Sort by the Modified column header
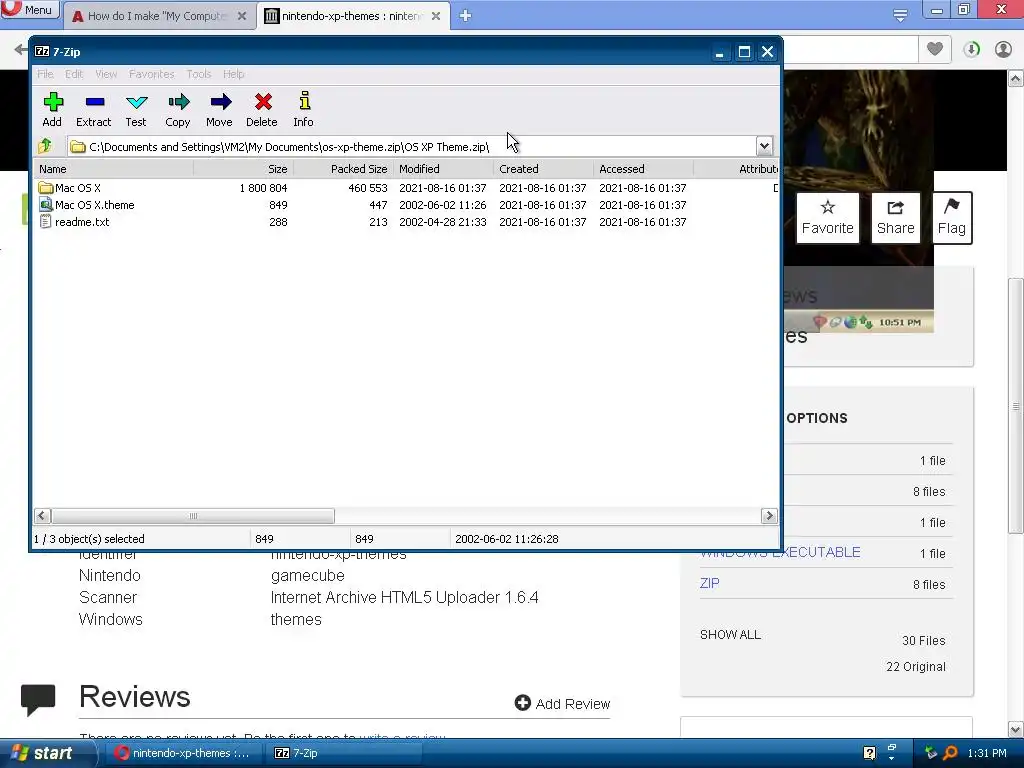1024x768 pixels. click(x=443, y=168)
